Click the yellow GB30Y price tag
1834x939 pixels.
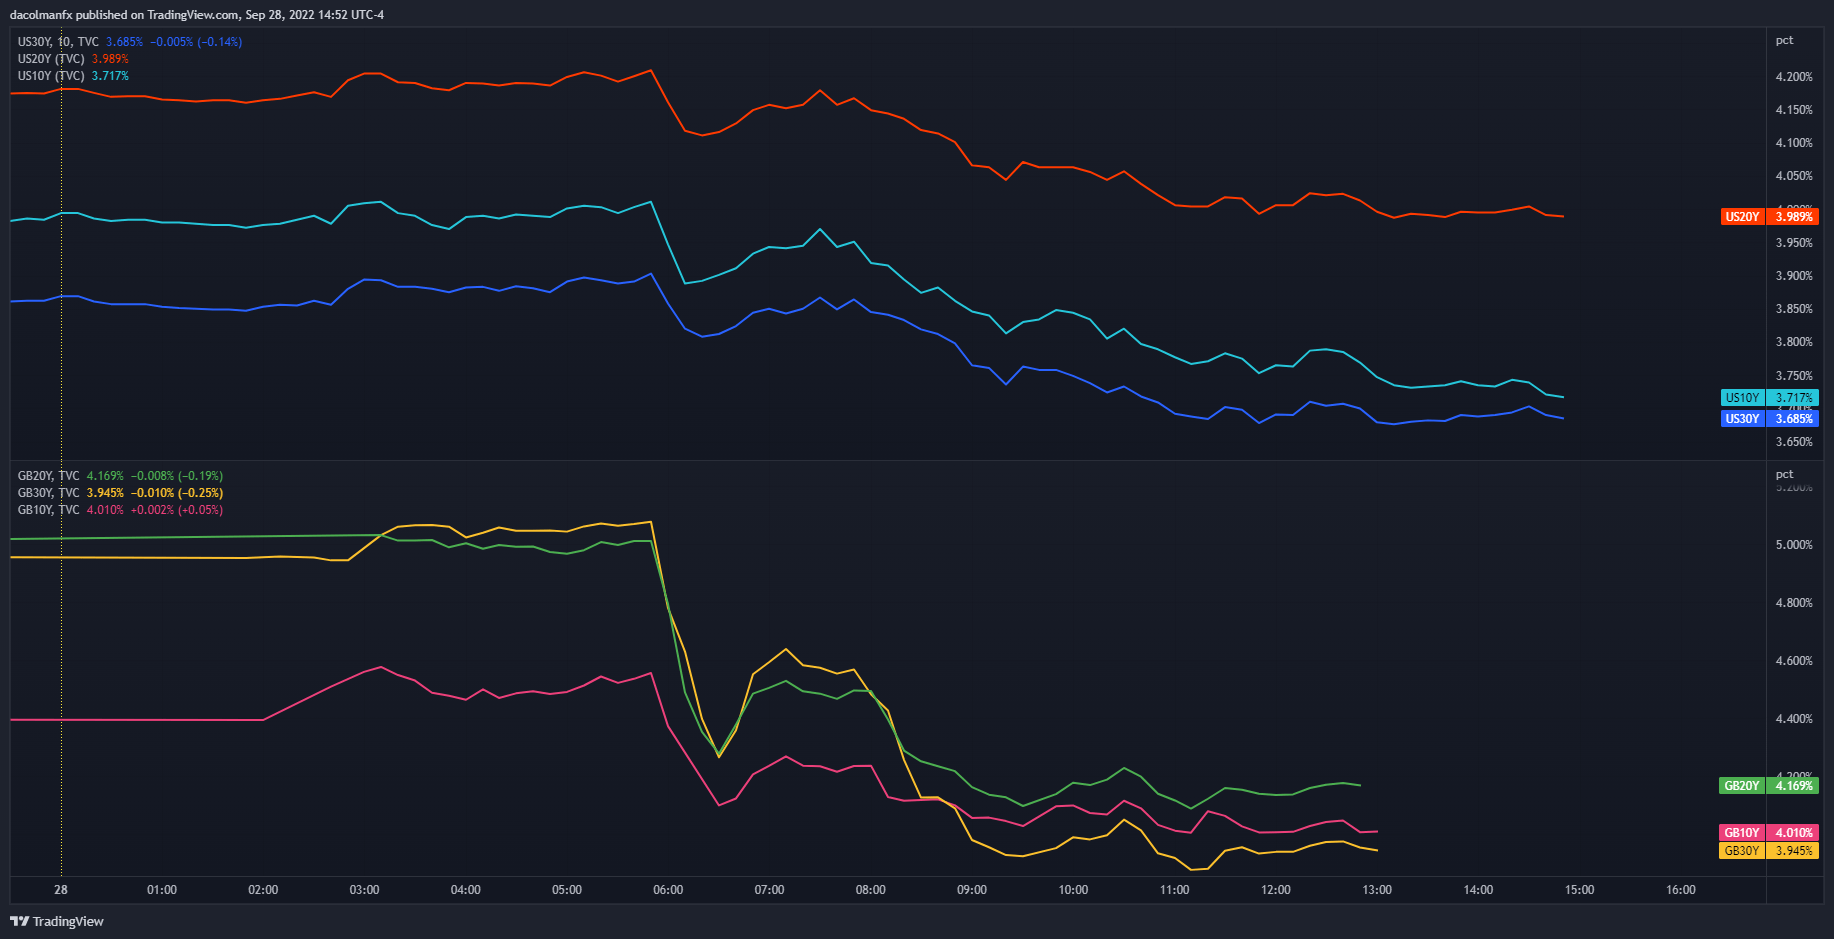pos(1768,851)
